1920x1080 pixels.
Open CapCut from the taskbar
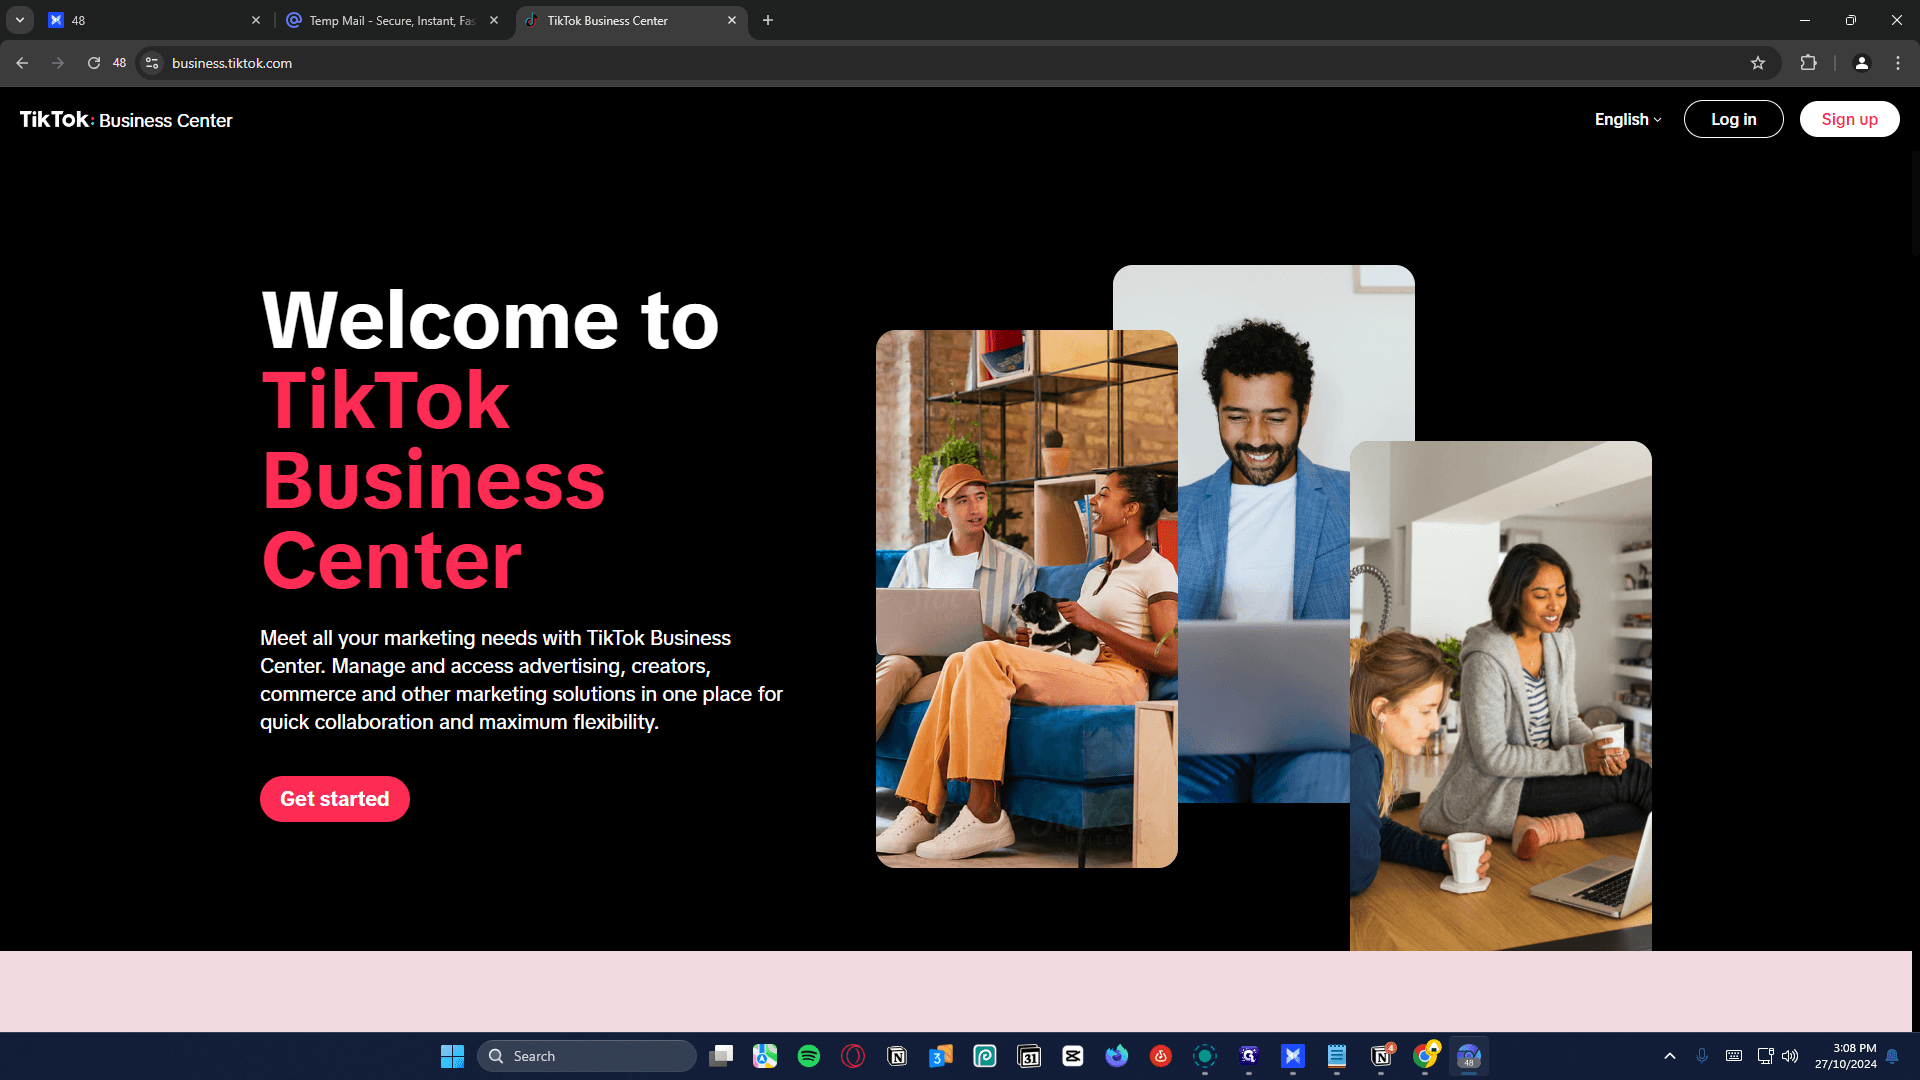pyautogui.click(x=1073, y=1056)
